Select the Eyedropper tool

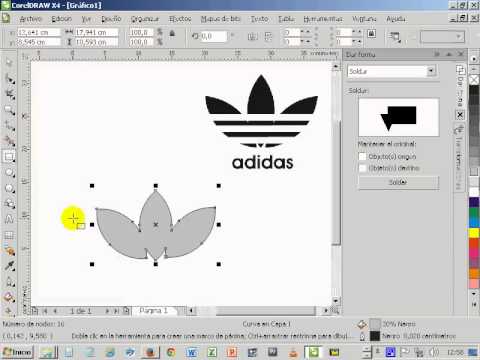coord(9,266)
